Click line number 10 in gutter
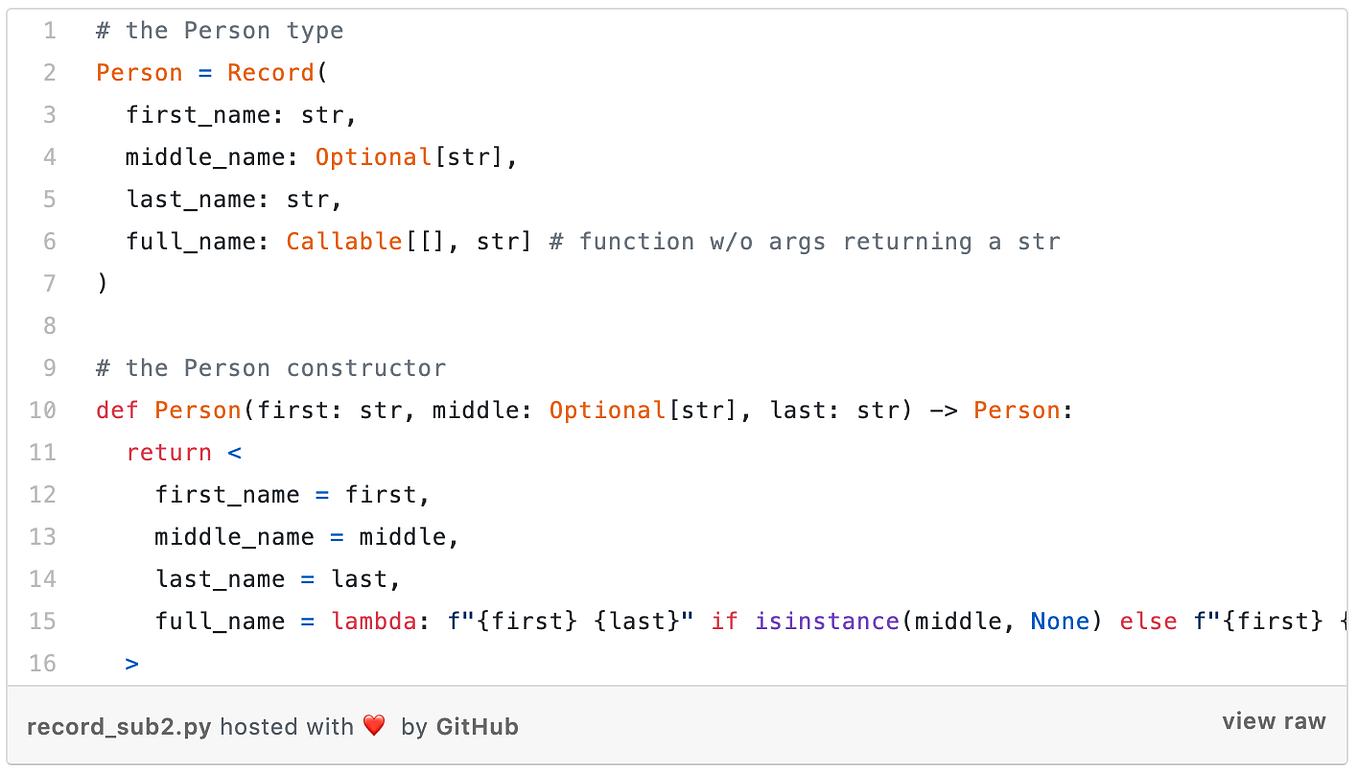 coord(43,410)
